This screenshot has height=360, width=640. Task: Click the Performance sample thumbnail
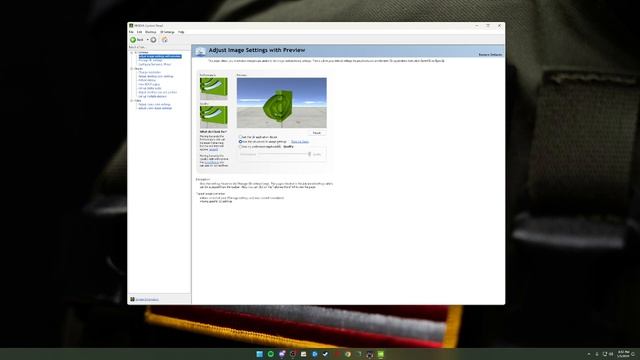pos(213,89)
